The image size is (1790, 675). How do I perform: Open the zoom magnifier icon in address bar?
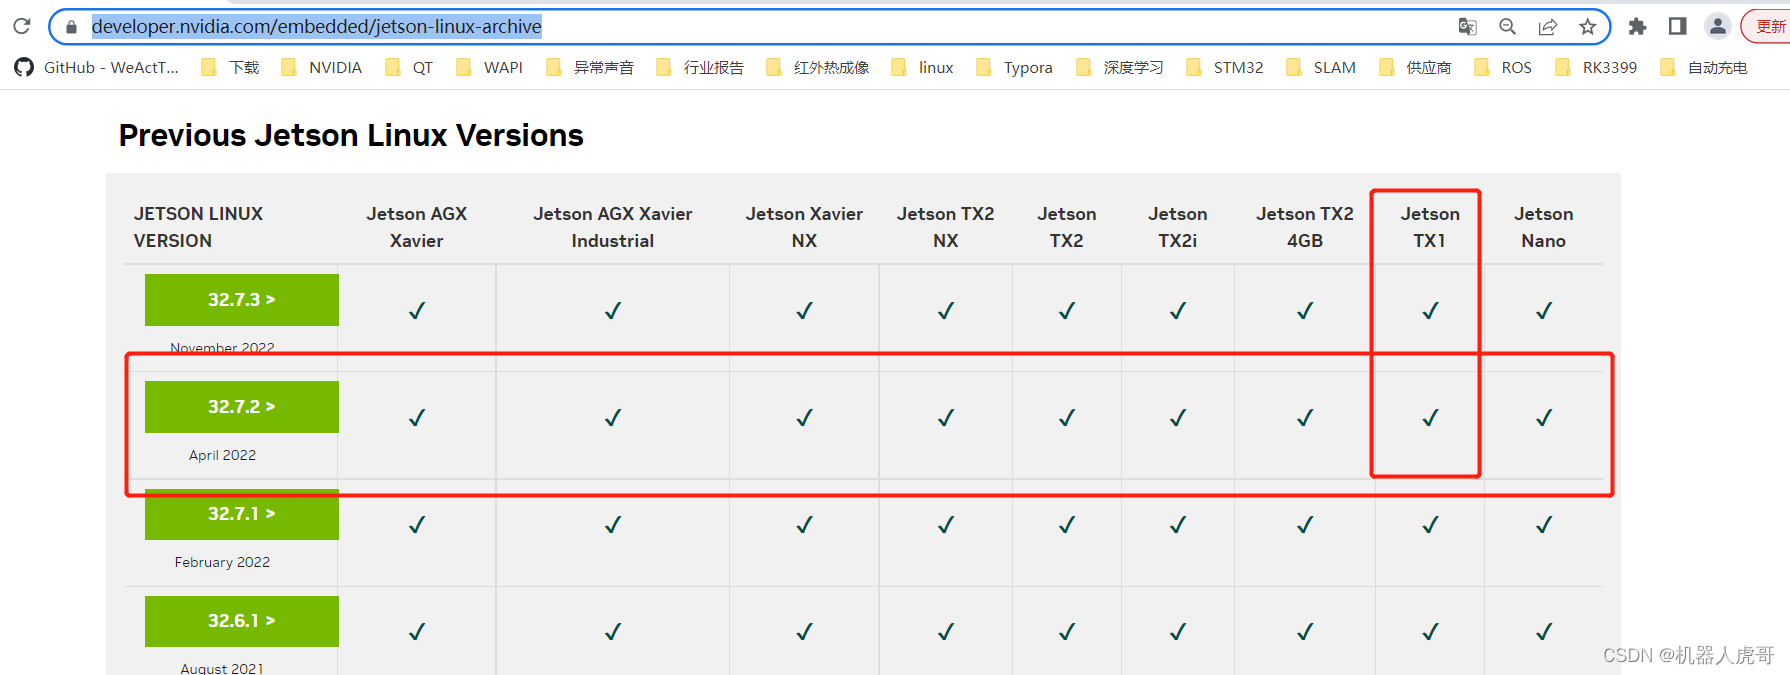pyautogui.click(x=1507, y=27)
